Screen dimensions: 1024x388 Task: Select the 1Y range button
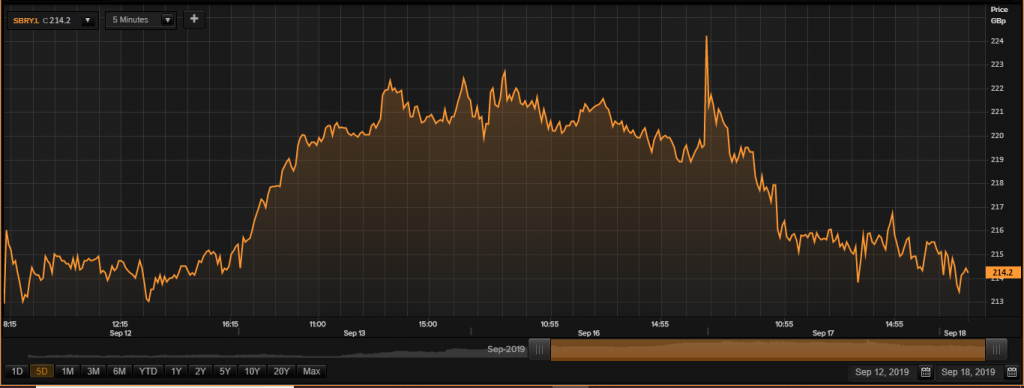[x=176, y=372]
